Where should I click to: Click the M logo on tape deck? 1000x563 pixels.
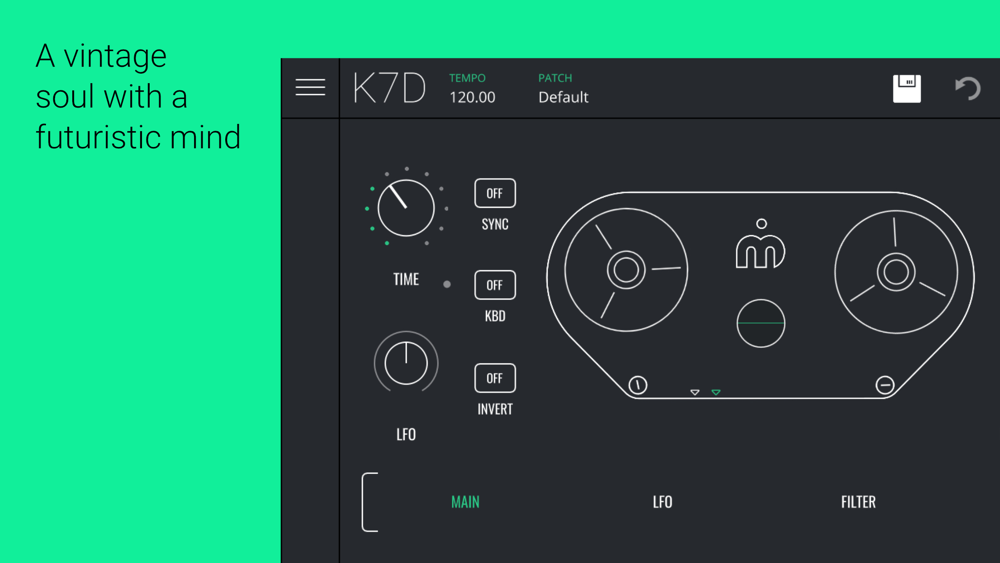click(x=760, y=244)
